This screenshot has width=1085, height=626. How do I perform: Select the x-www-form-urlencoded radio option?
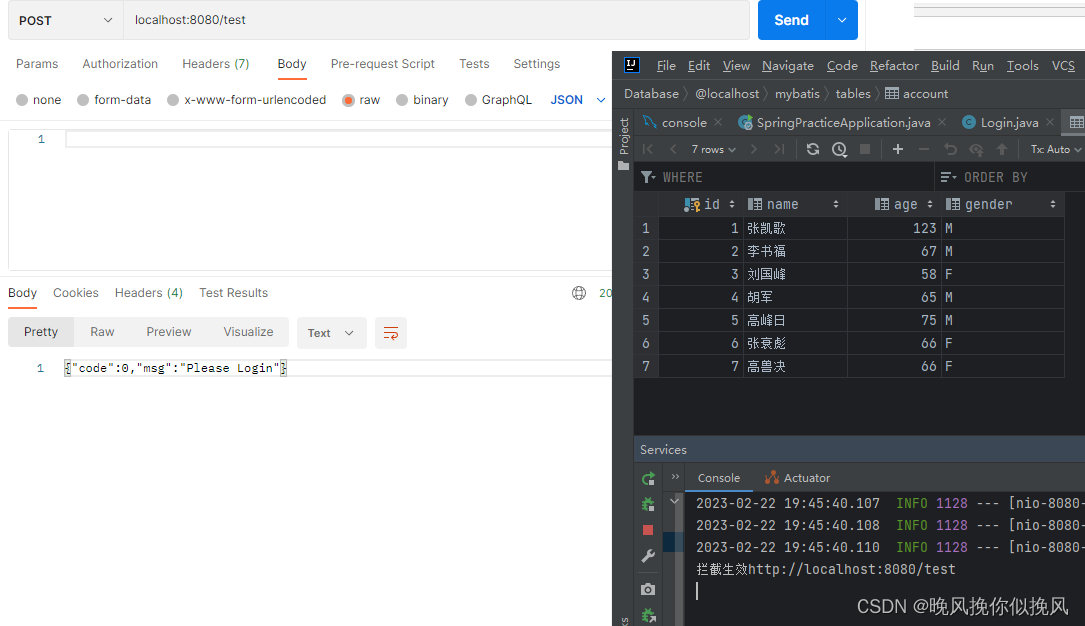173,100
